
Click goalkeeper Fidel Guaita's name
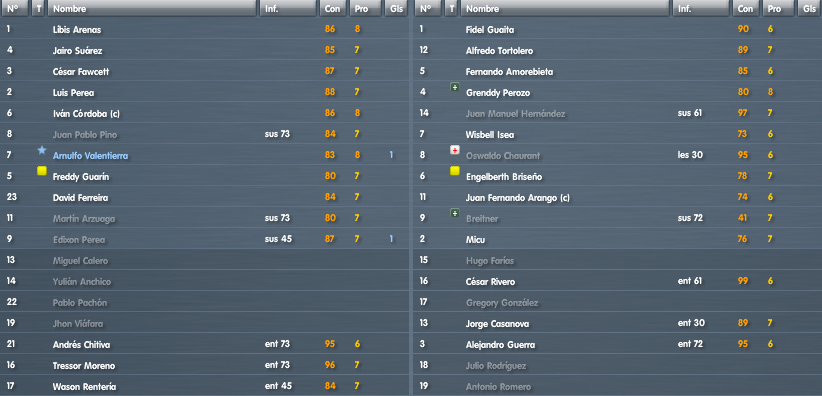tap(490, 30)
